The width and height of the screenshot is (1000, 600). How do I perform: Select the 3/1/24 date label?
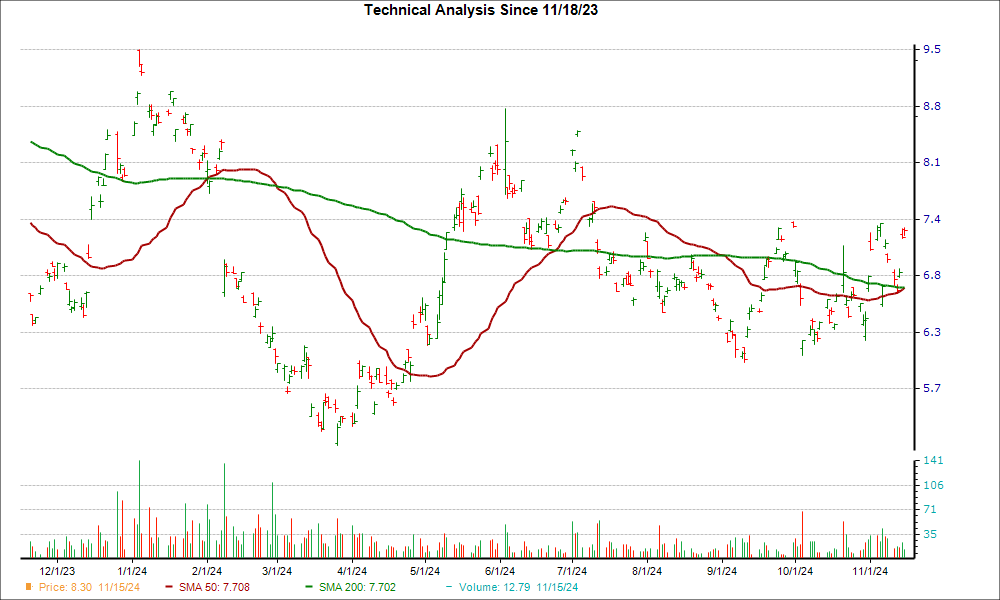pos(277,571)
